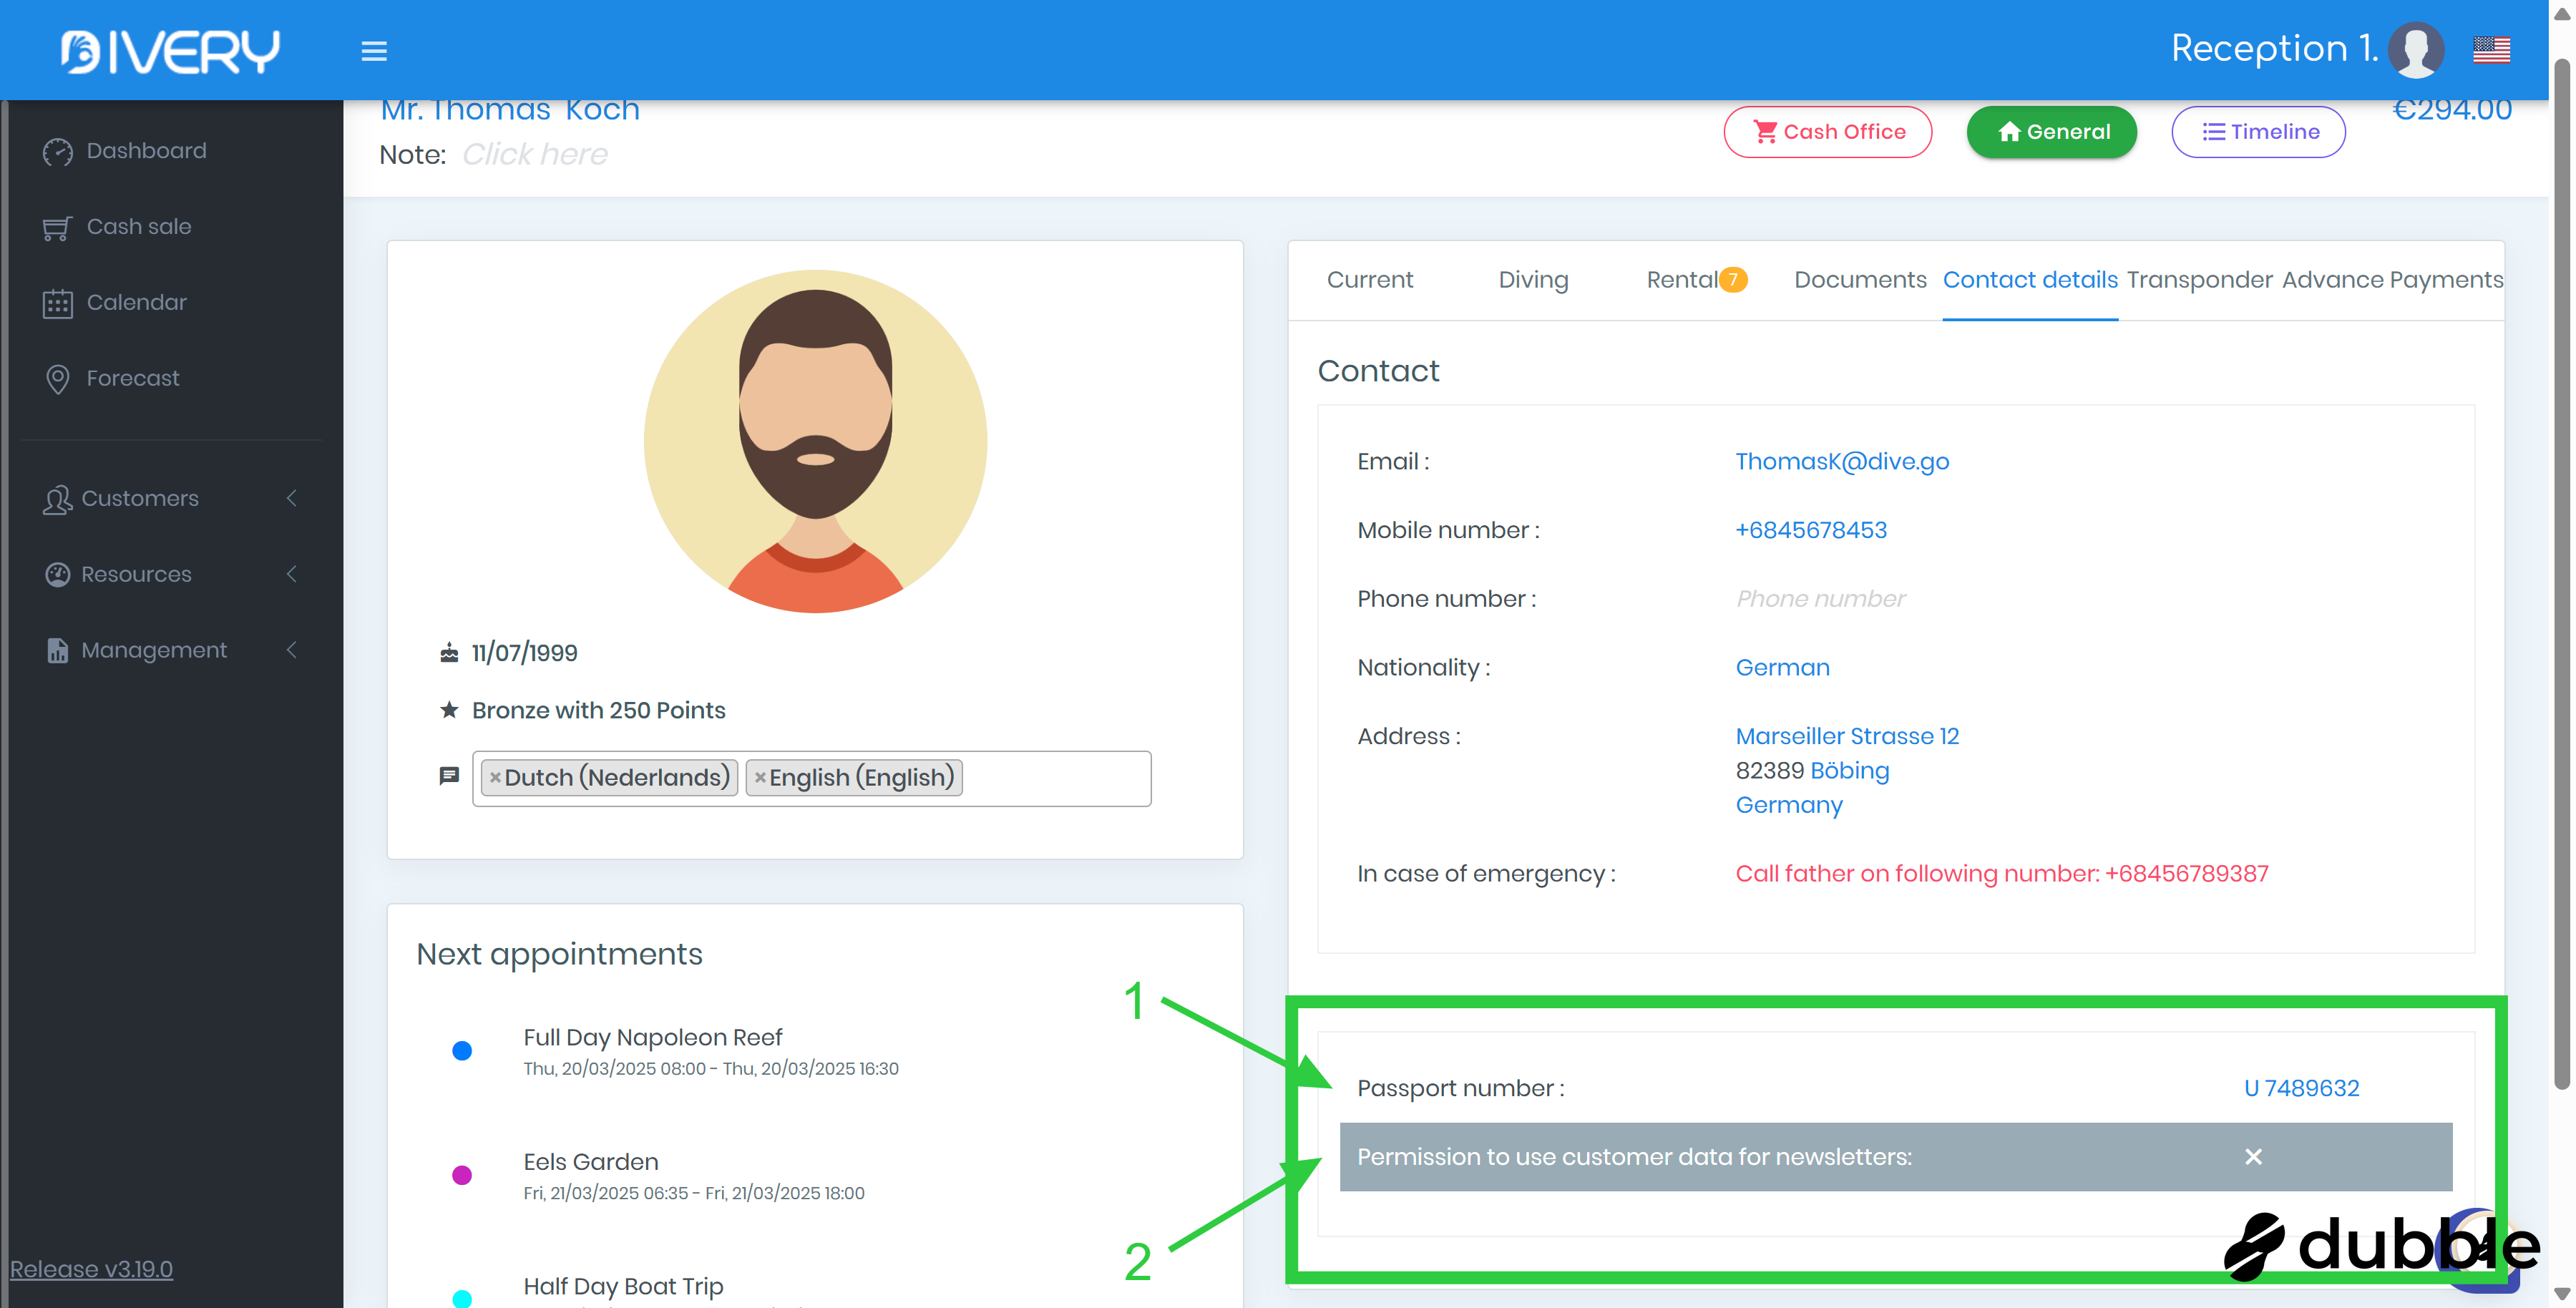Click the blue Full Day Napoleon Reef dot

click(462, 1050)
